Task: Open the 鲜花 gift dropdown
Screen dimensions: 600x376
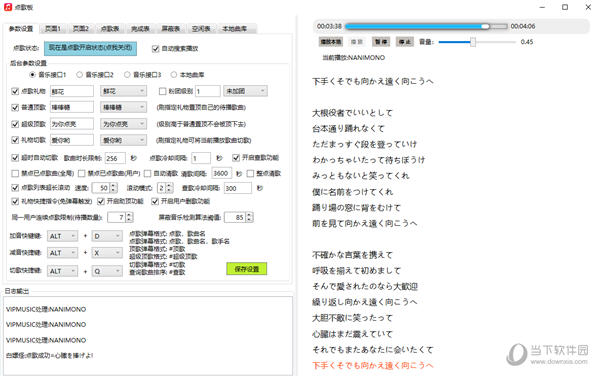Action: (x=123, y=91)
